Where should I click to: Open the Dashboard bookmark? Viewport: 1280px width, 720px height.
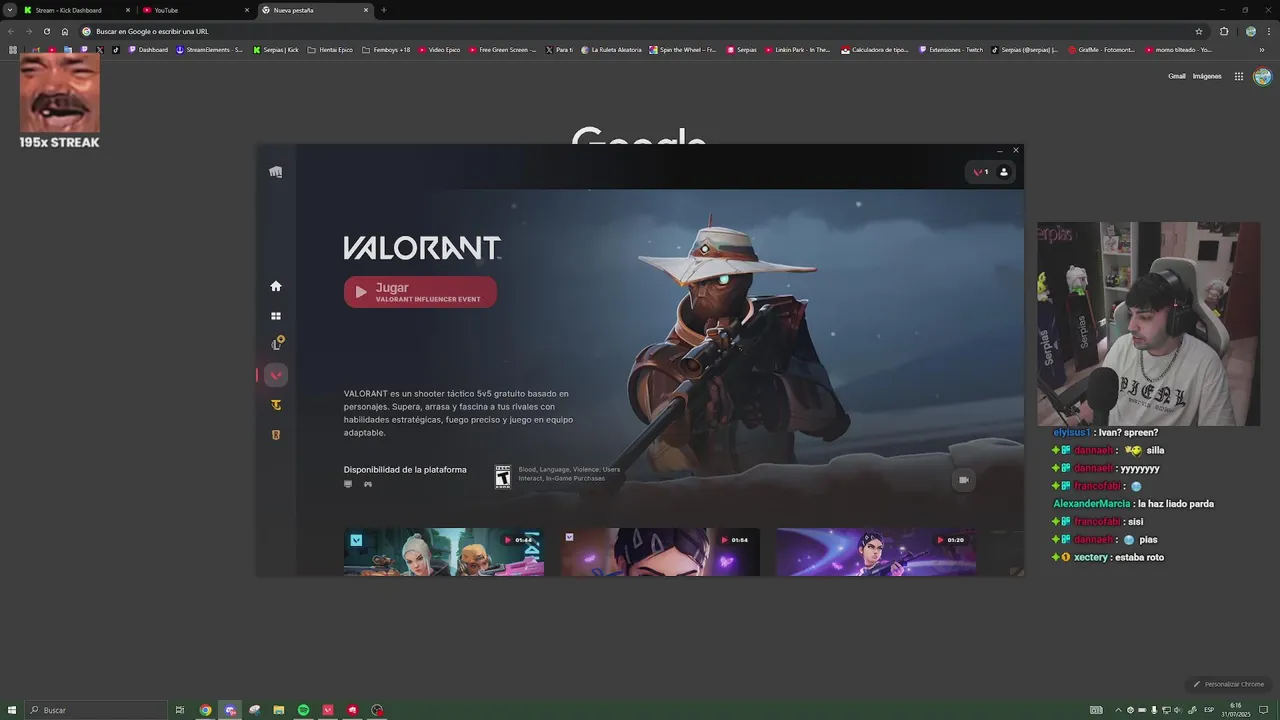[148, 49]
